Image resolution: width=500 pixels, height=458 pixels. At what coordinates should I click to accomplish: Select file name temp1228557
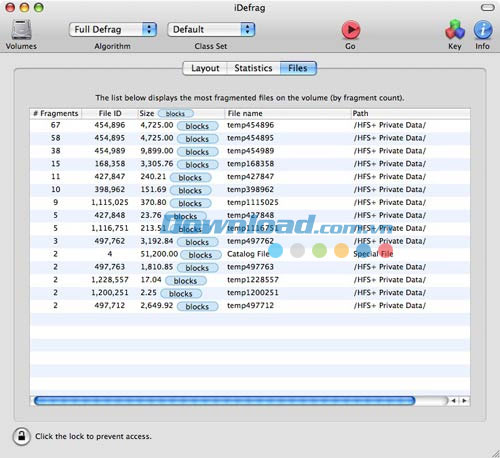pyautogui.click(x=253, y=280)
